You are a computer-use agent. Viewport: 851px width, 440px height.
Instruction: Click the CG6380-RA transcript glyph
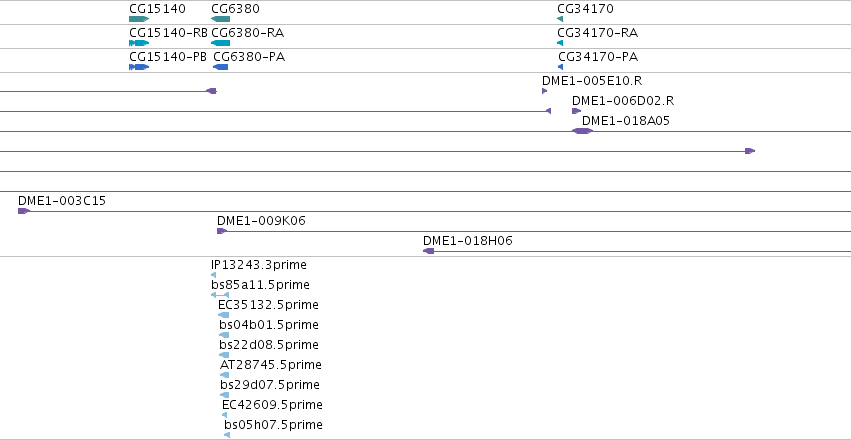[x=220, y=43]
